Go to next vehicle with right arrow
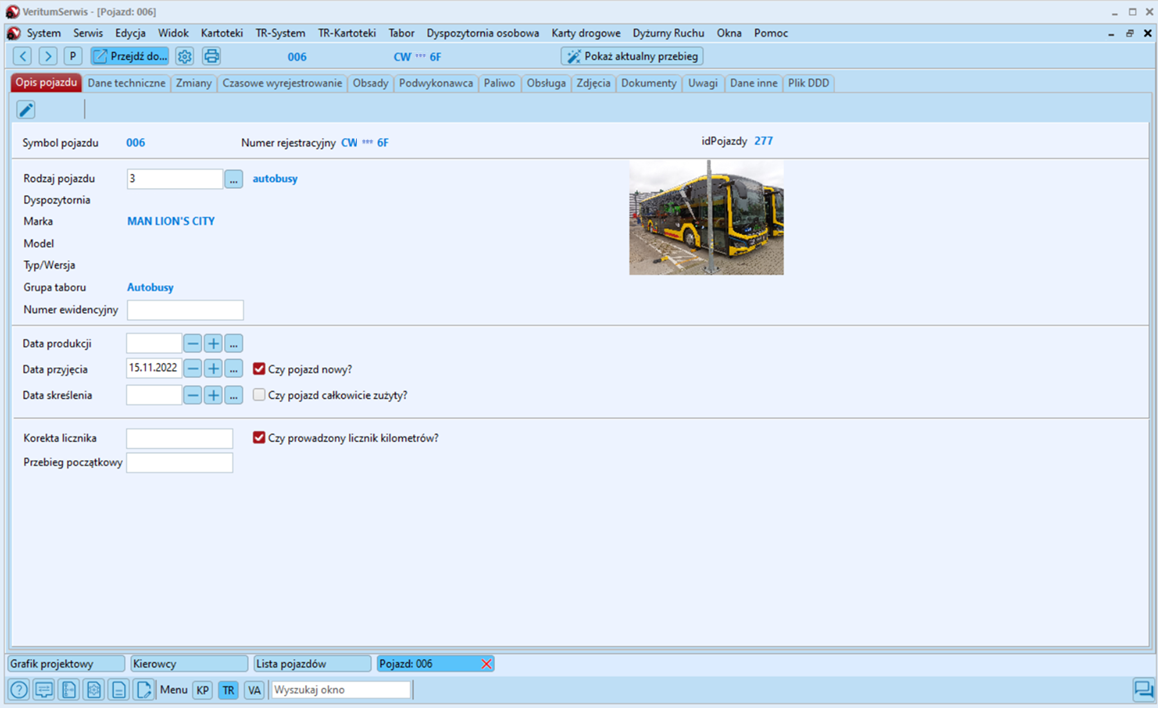Image resolution: width=1158 pixels, height=708 pixels. click(47, 56)
